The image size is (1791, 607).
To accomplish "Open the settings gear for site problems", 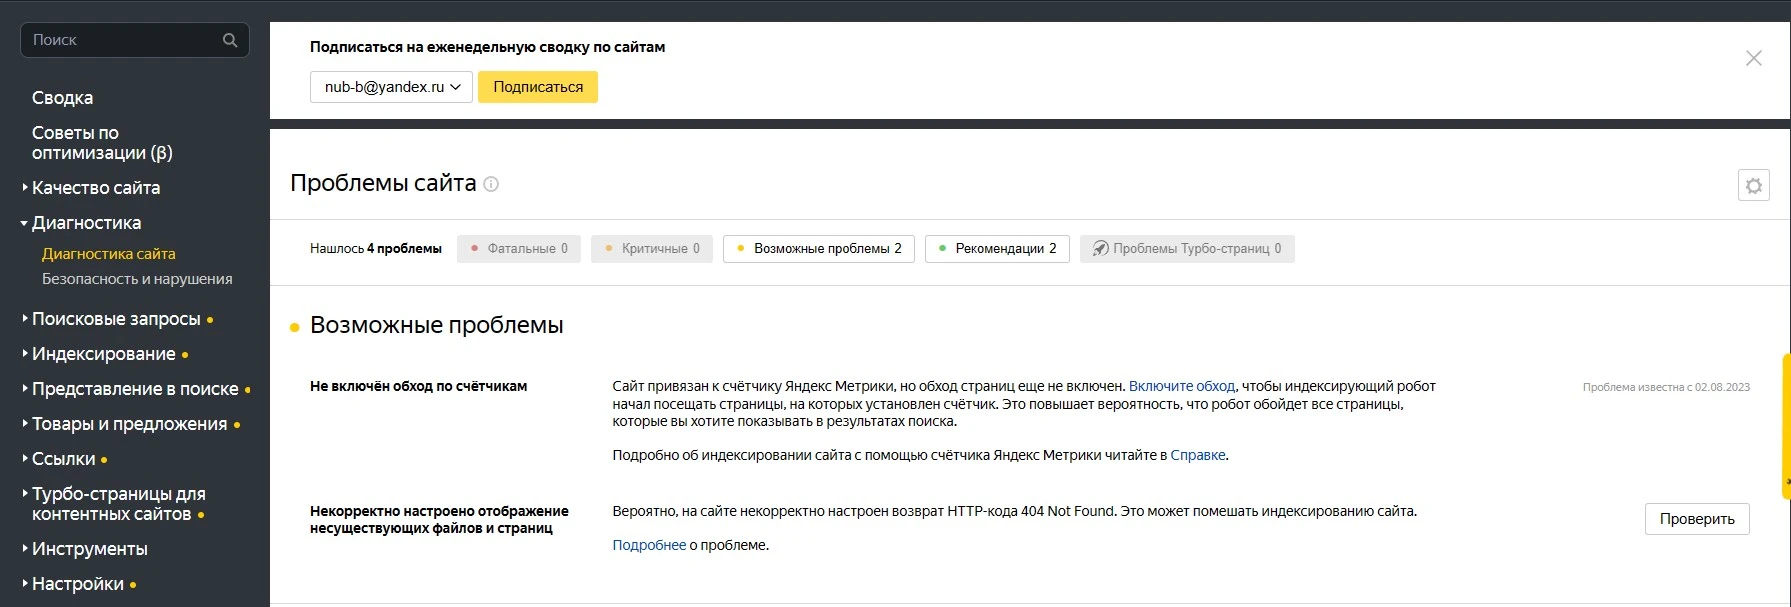I will point(1753,185).
